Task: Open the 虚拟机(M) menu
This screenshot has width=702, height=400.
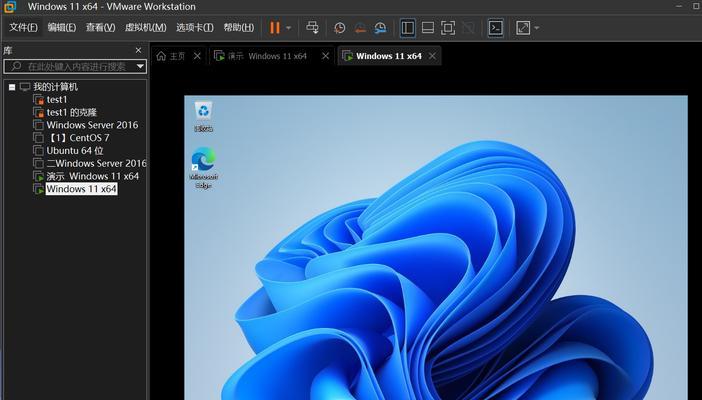Action: pyautogui.click(x=146, y=27)
